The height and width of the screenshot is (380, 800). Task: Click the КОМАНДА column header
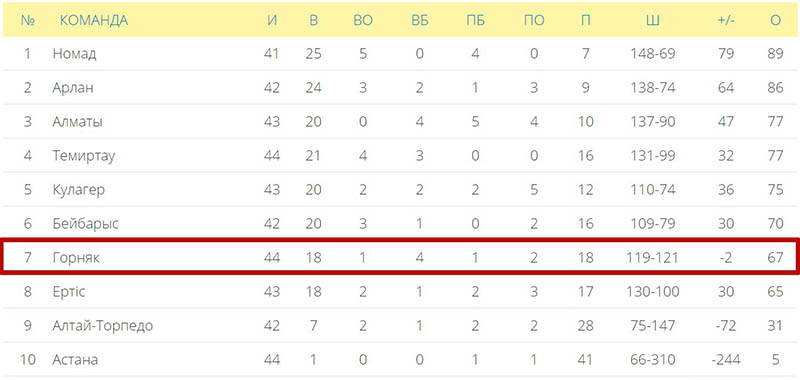click(x=94, y=21)
